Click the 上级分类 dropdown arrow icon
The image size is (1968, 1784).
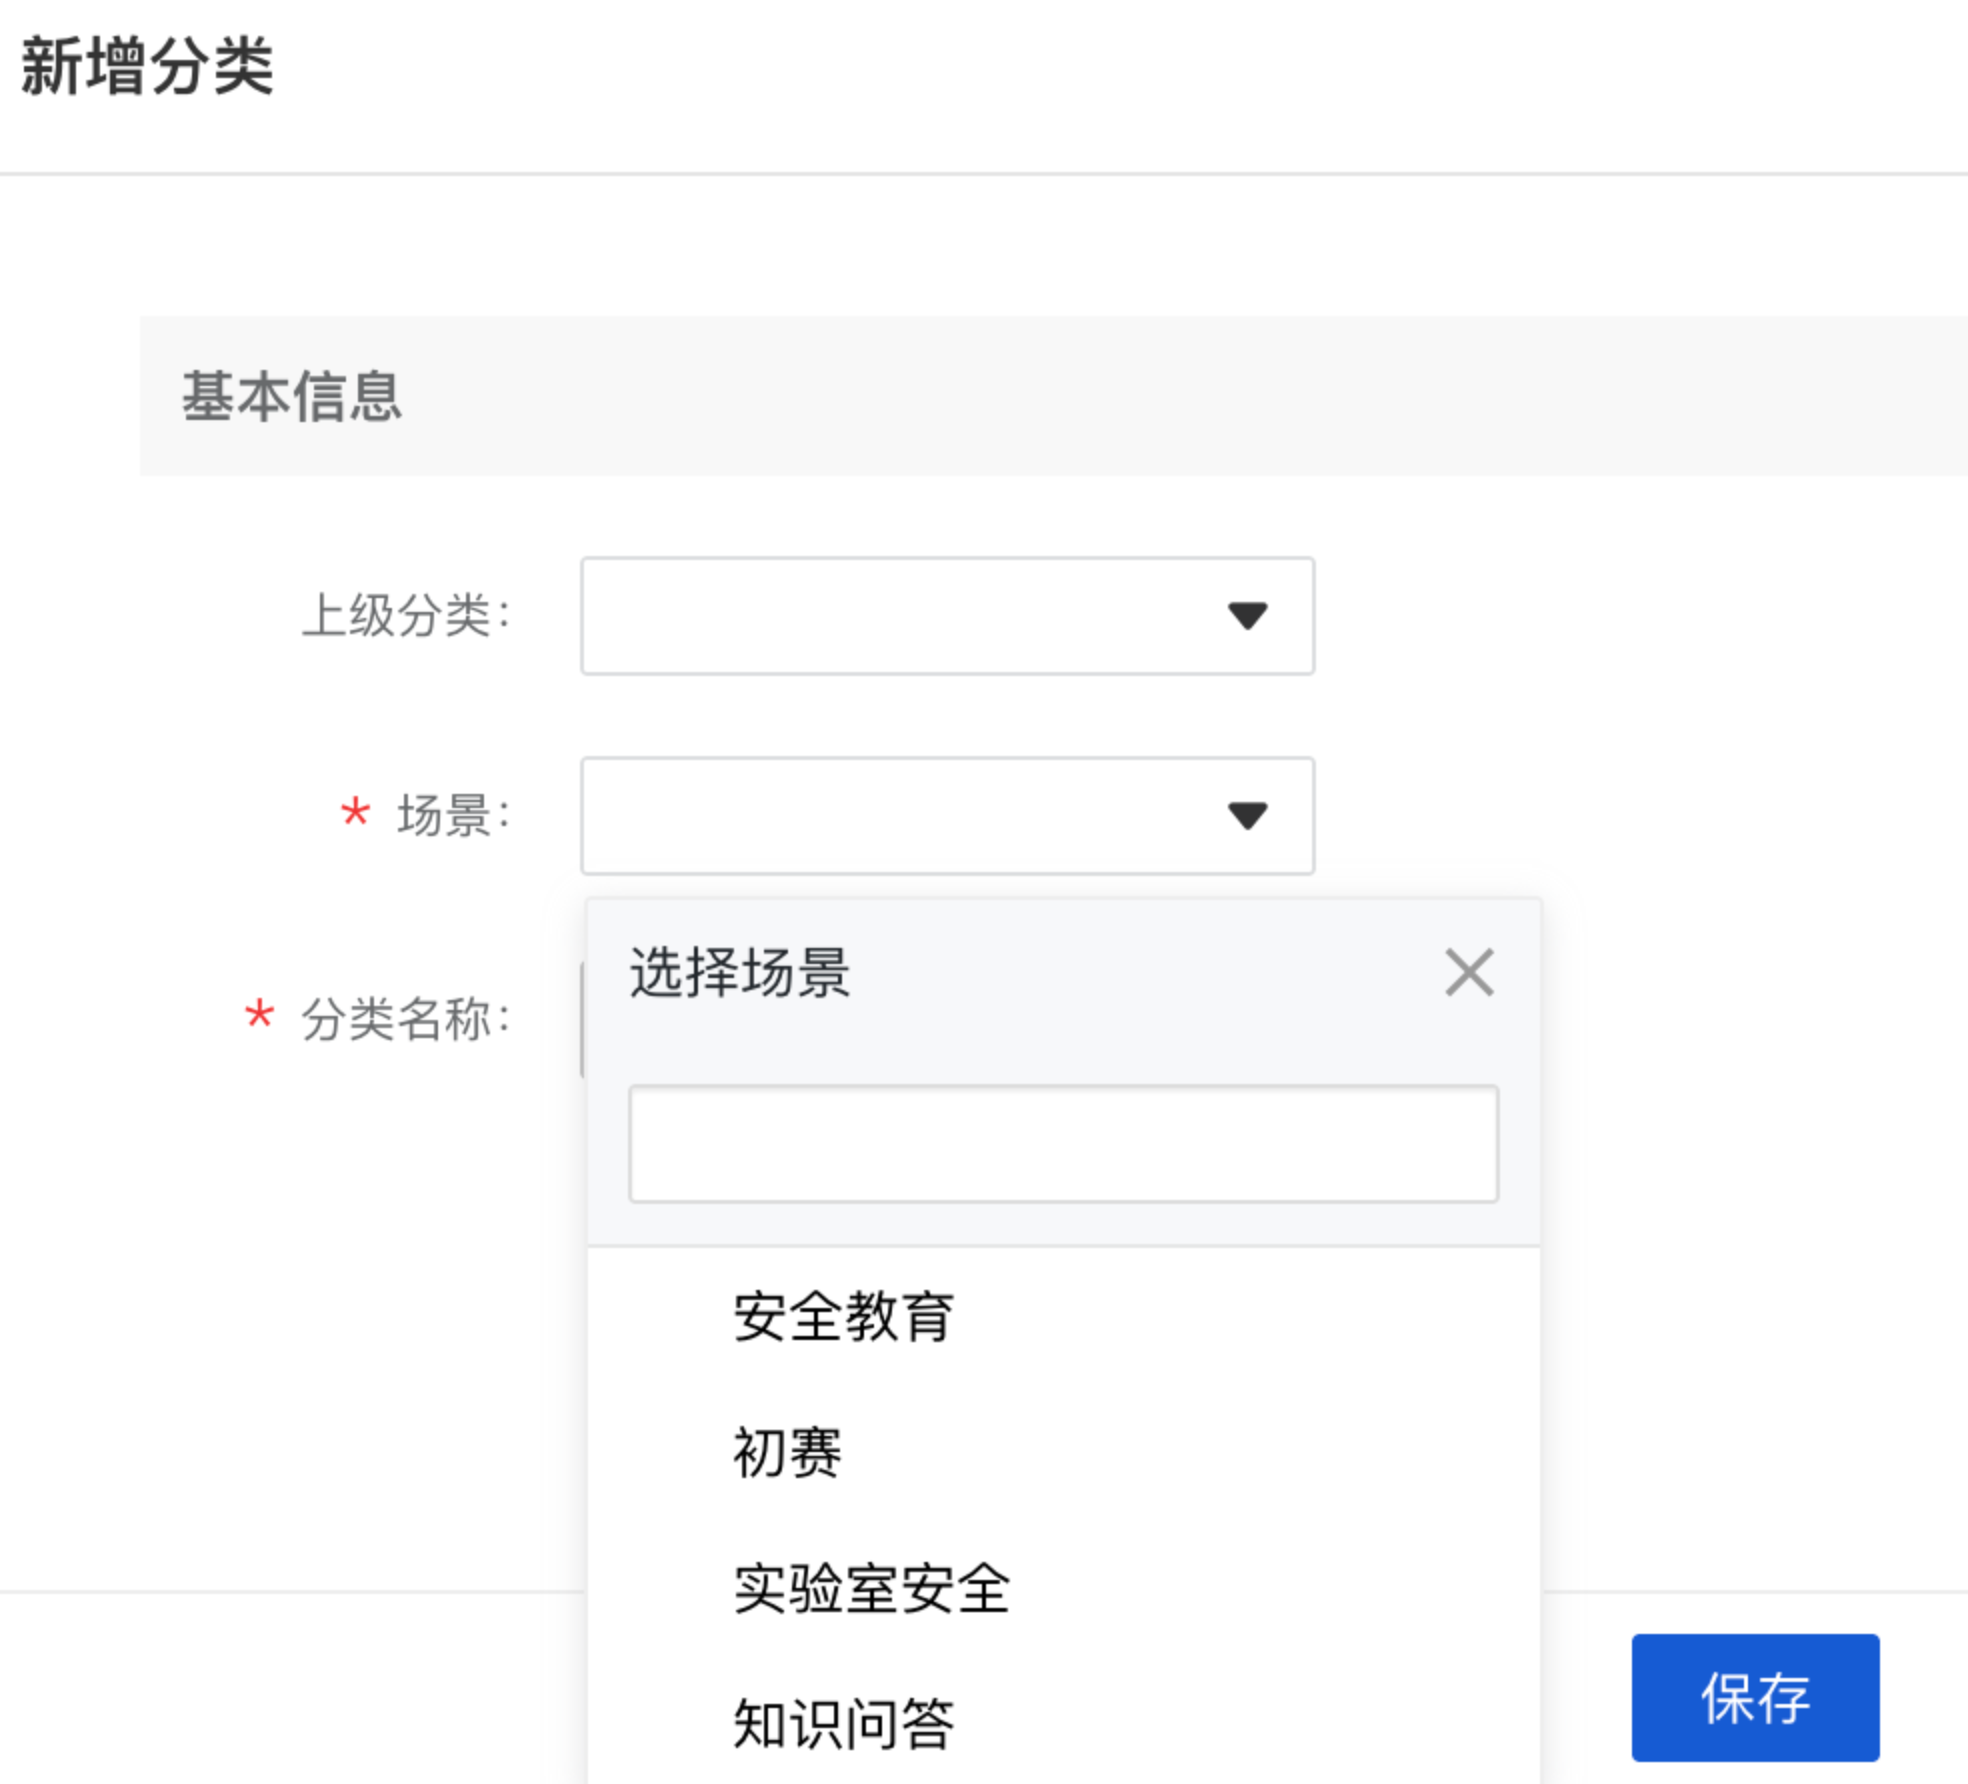(1248, 616)
